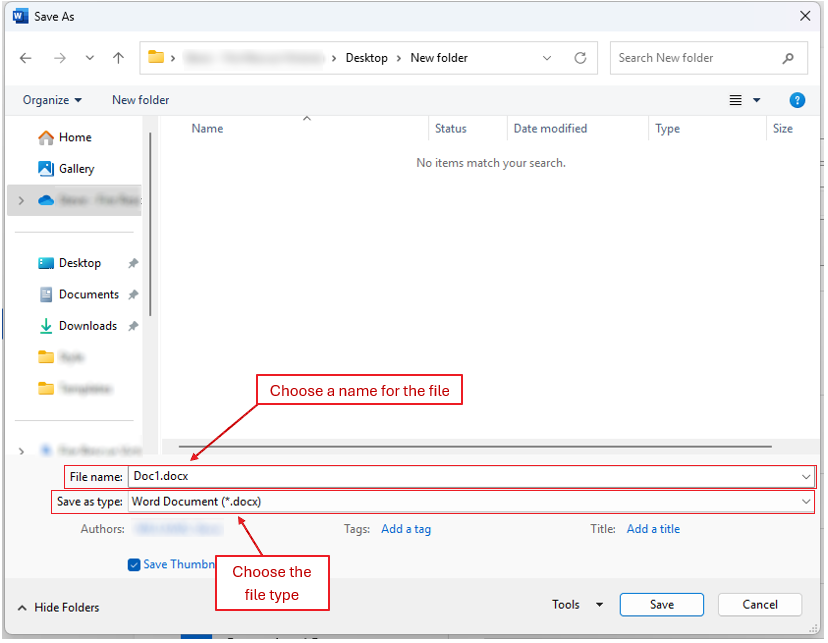Unpin Downloads from quick access
828x643 pixels.
[x=131, y=325]
